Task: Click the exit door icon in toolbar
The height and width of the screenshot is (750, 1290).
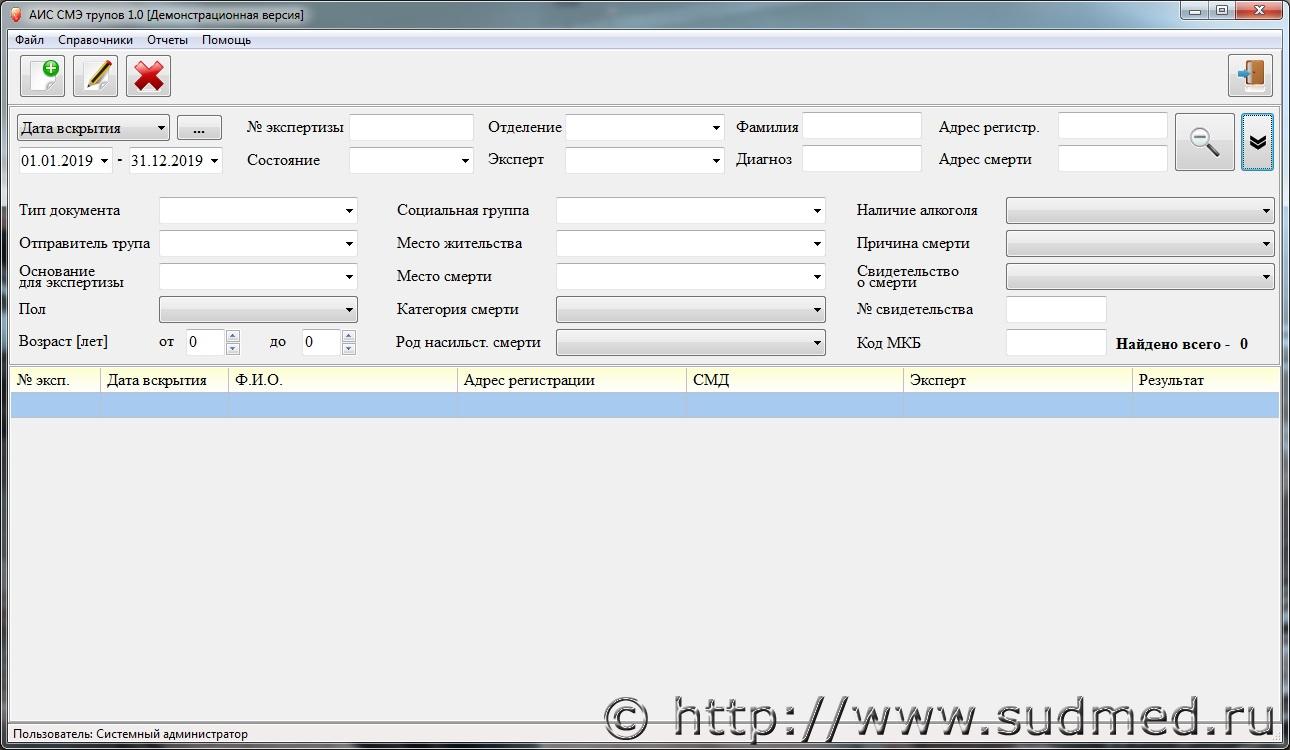Action: (x=1250, y=76)
